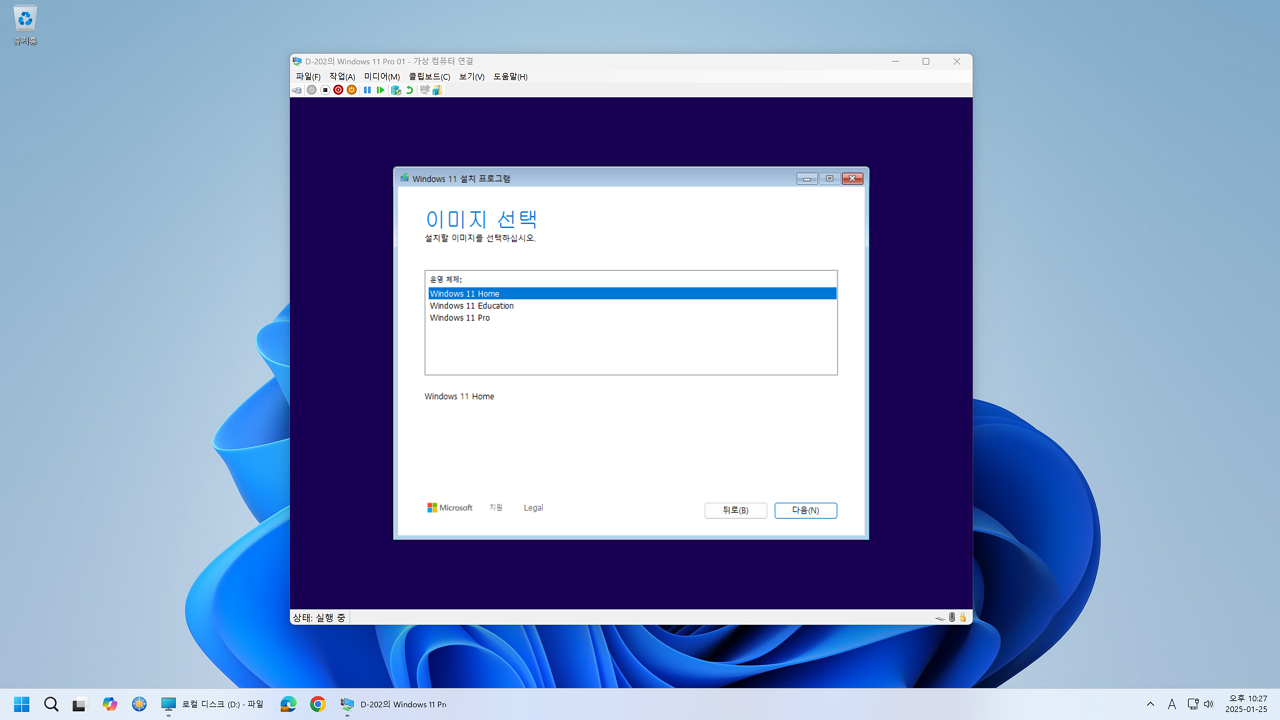Revert the VM with the green arrow icon
The image size is (1280, 720).
coord(409,90)
